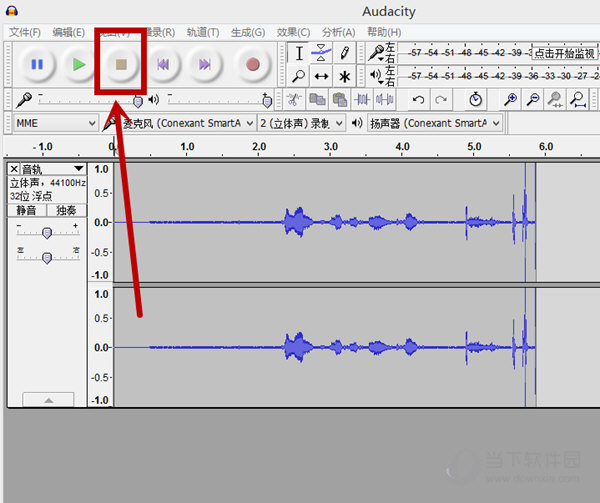600x503 pixels.
Task: Click Fit Selection zoom icon
Action: tap(555, 100)
